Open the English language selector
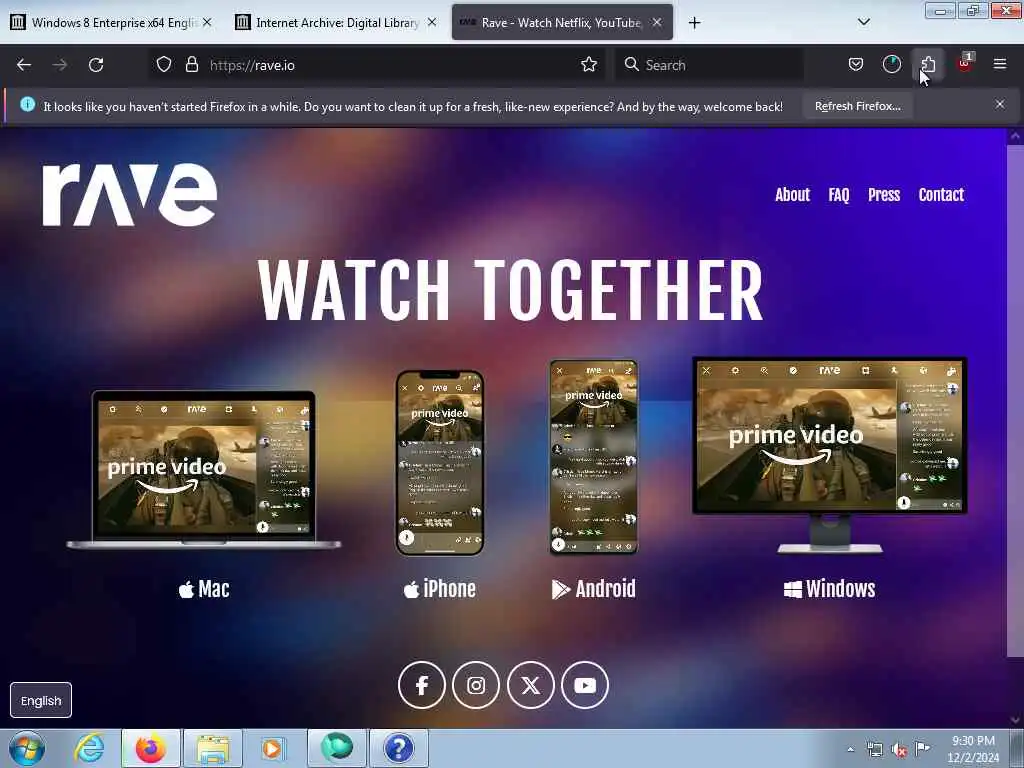1024x768 pixels. tap(41, 700)
